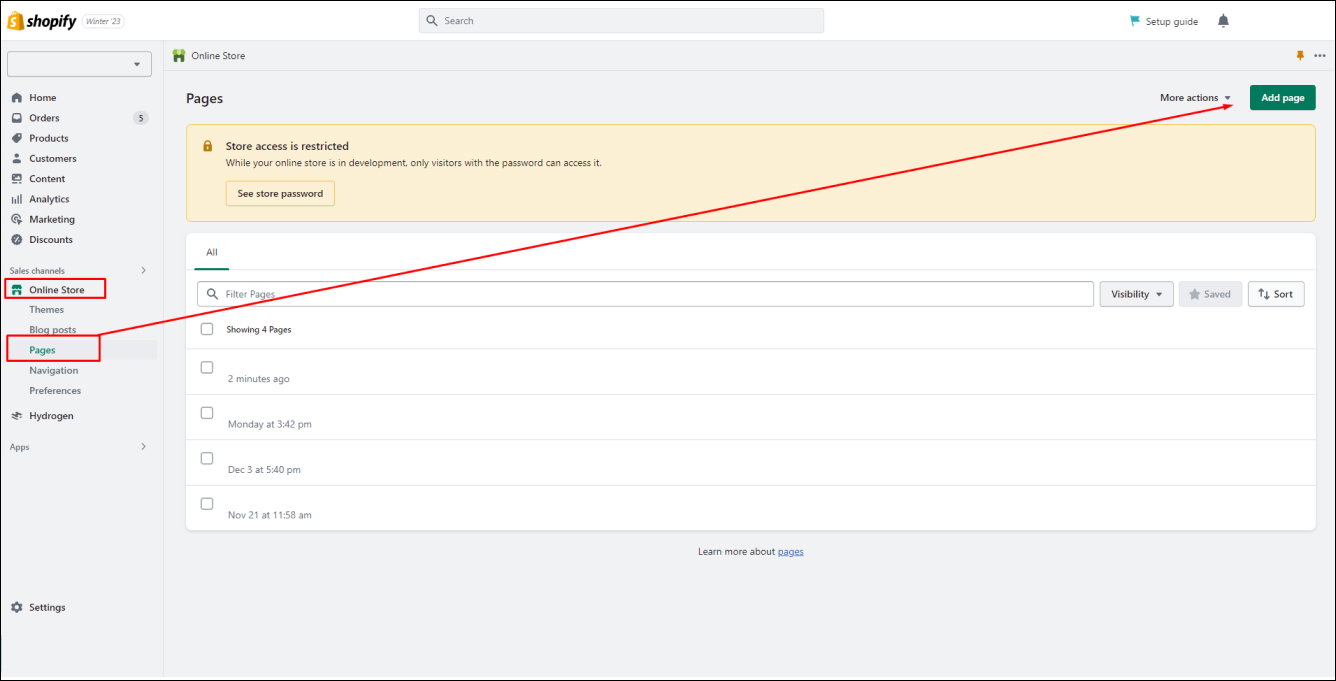This screenshot has width=1336, height=681.
Task: Click the pin icon in the header bar
Action: pos(1300,56)
